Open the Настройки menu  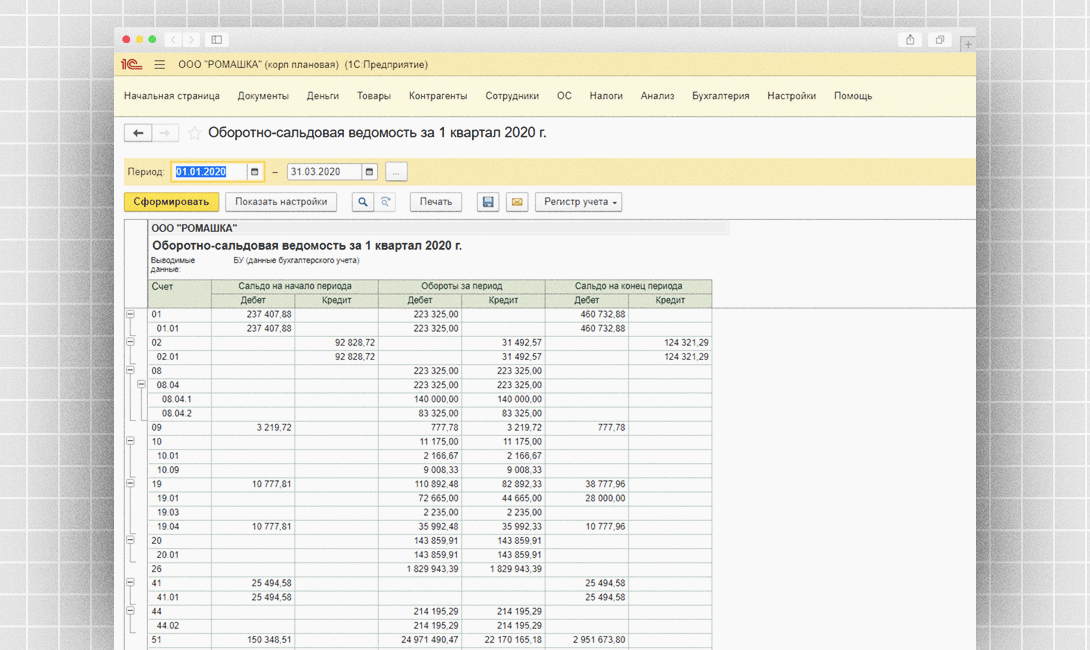pyautogui.click(x=792, y=96)
